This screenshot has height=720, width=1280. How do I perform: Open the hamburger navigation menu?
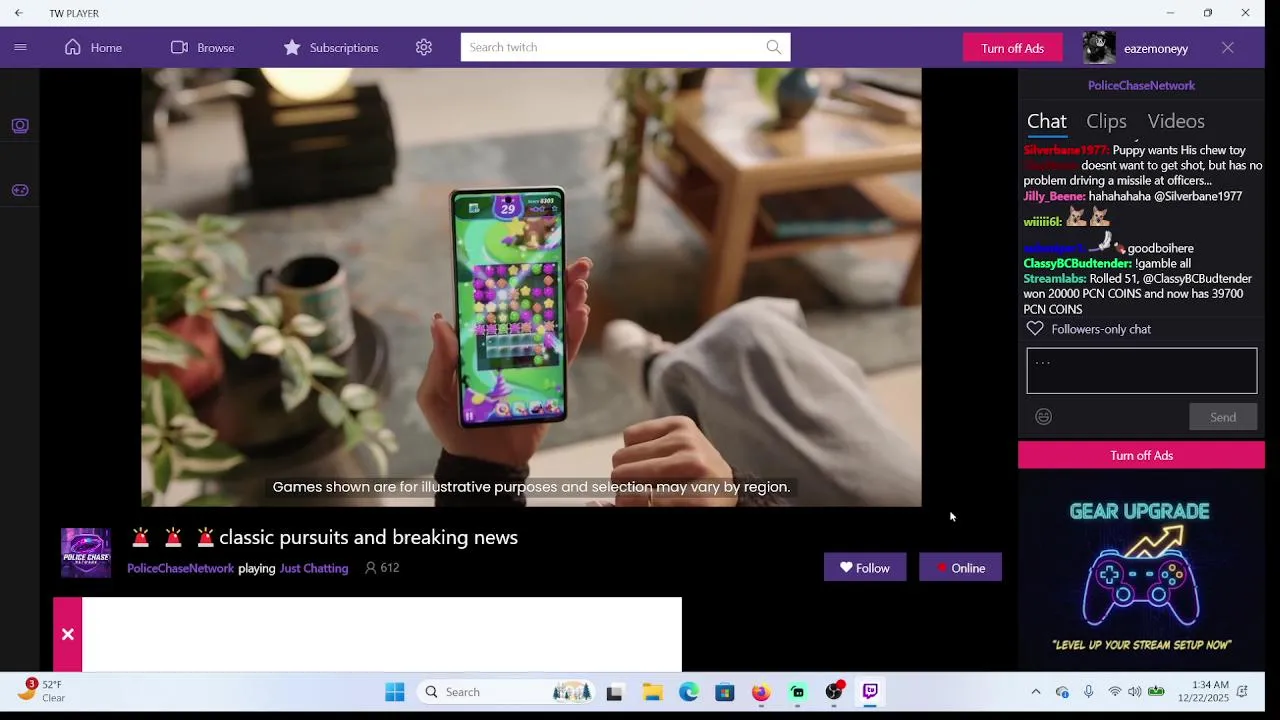(x=20, y=47)
